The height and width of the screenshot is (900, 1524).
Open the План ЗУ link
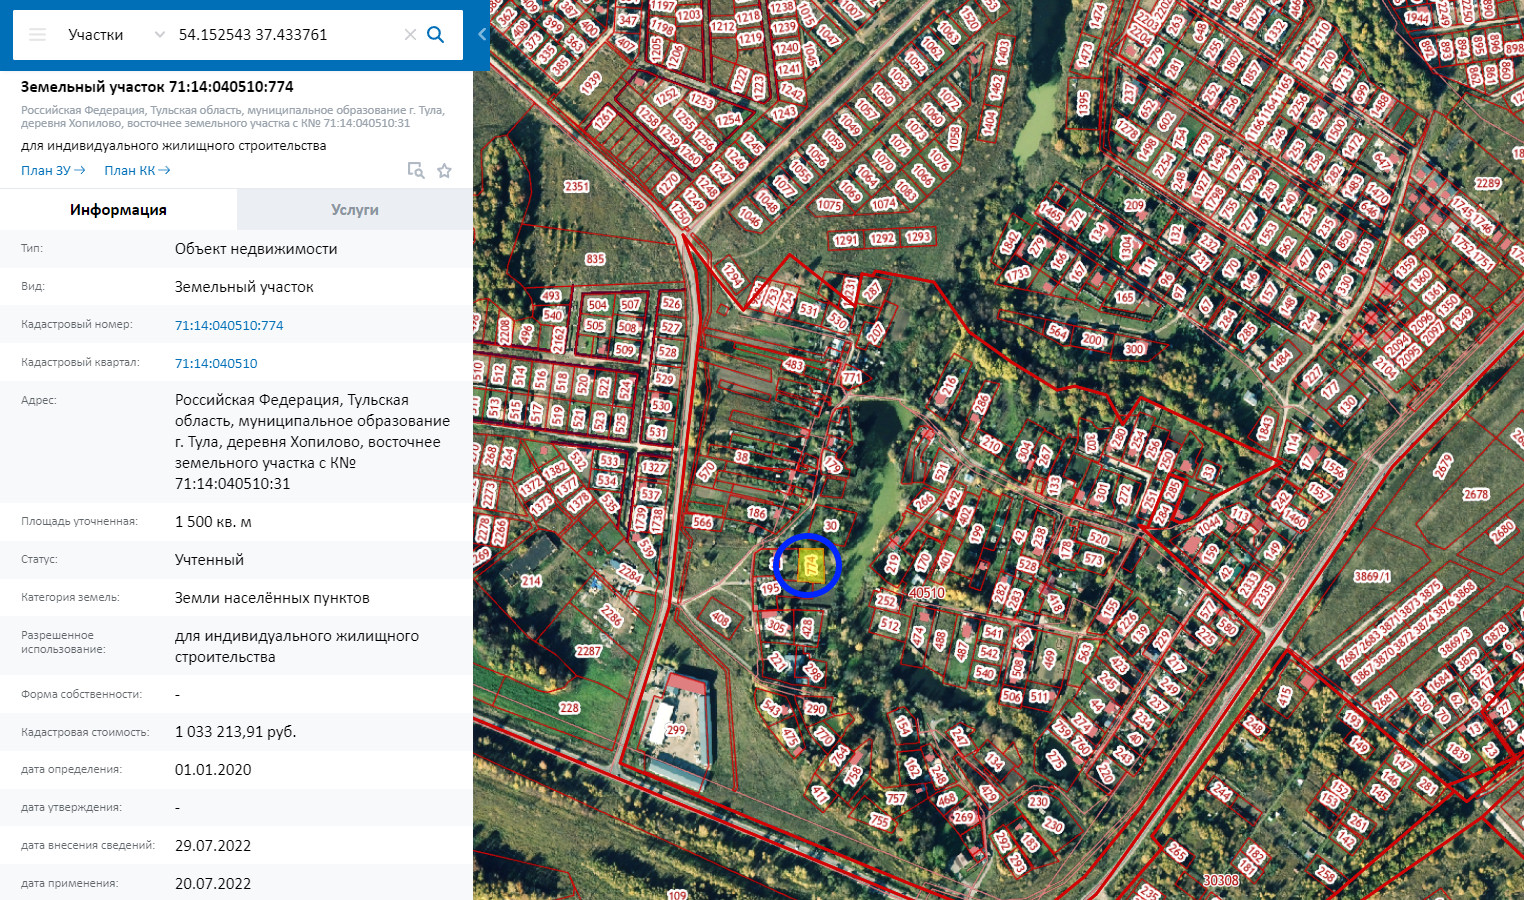53,171
